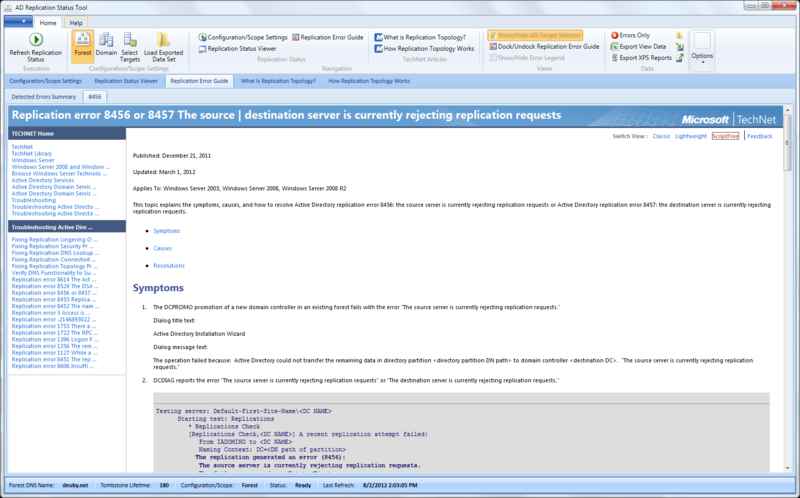800x498 pixels.
Task: Open Replication error 8614 sidebar link
Action: [x=54, y=280]
